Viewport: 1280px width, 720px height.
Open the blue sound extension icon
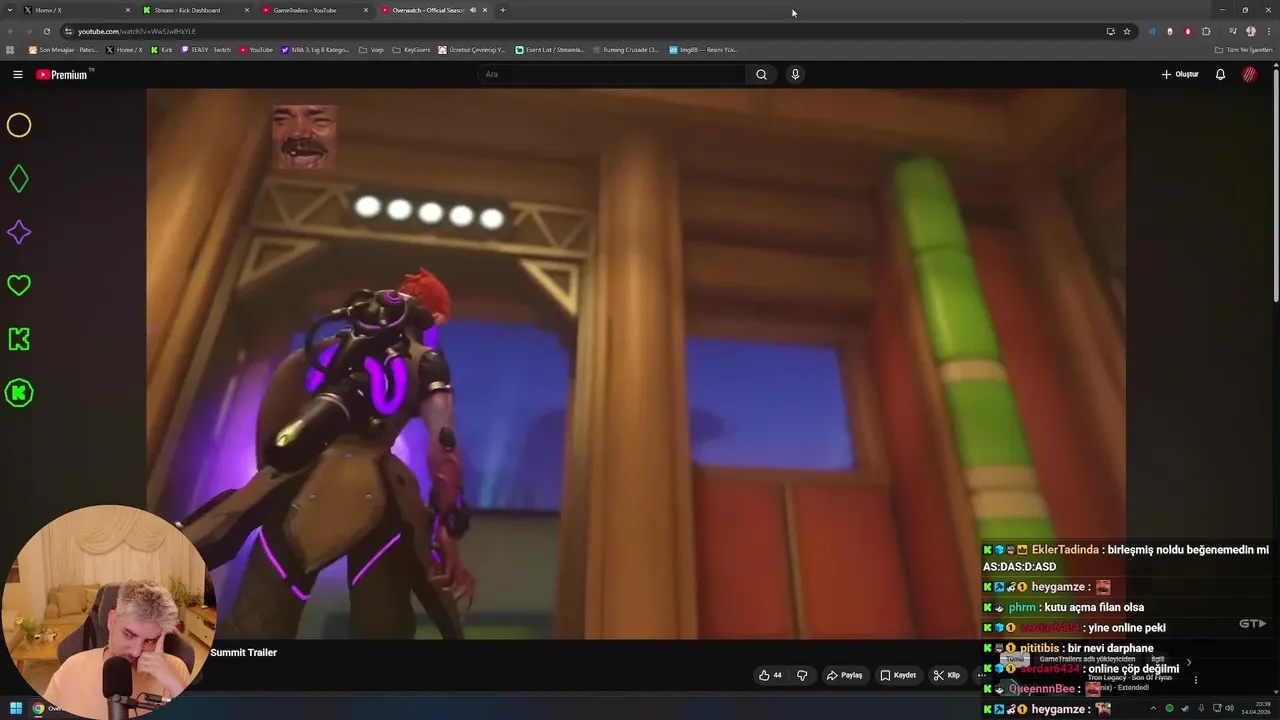(x=1151, y=31)
